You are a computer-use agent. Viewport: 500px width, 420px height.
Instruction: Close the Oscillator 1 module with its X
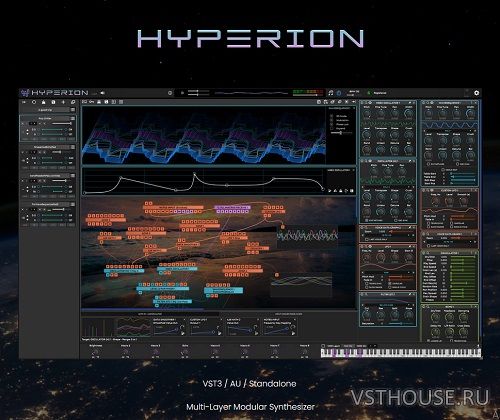(414, 103)
